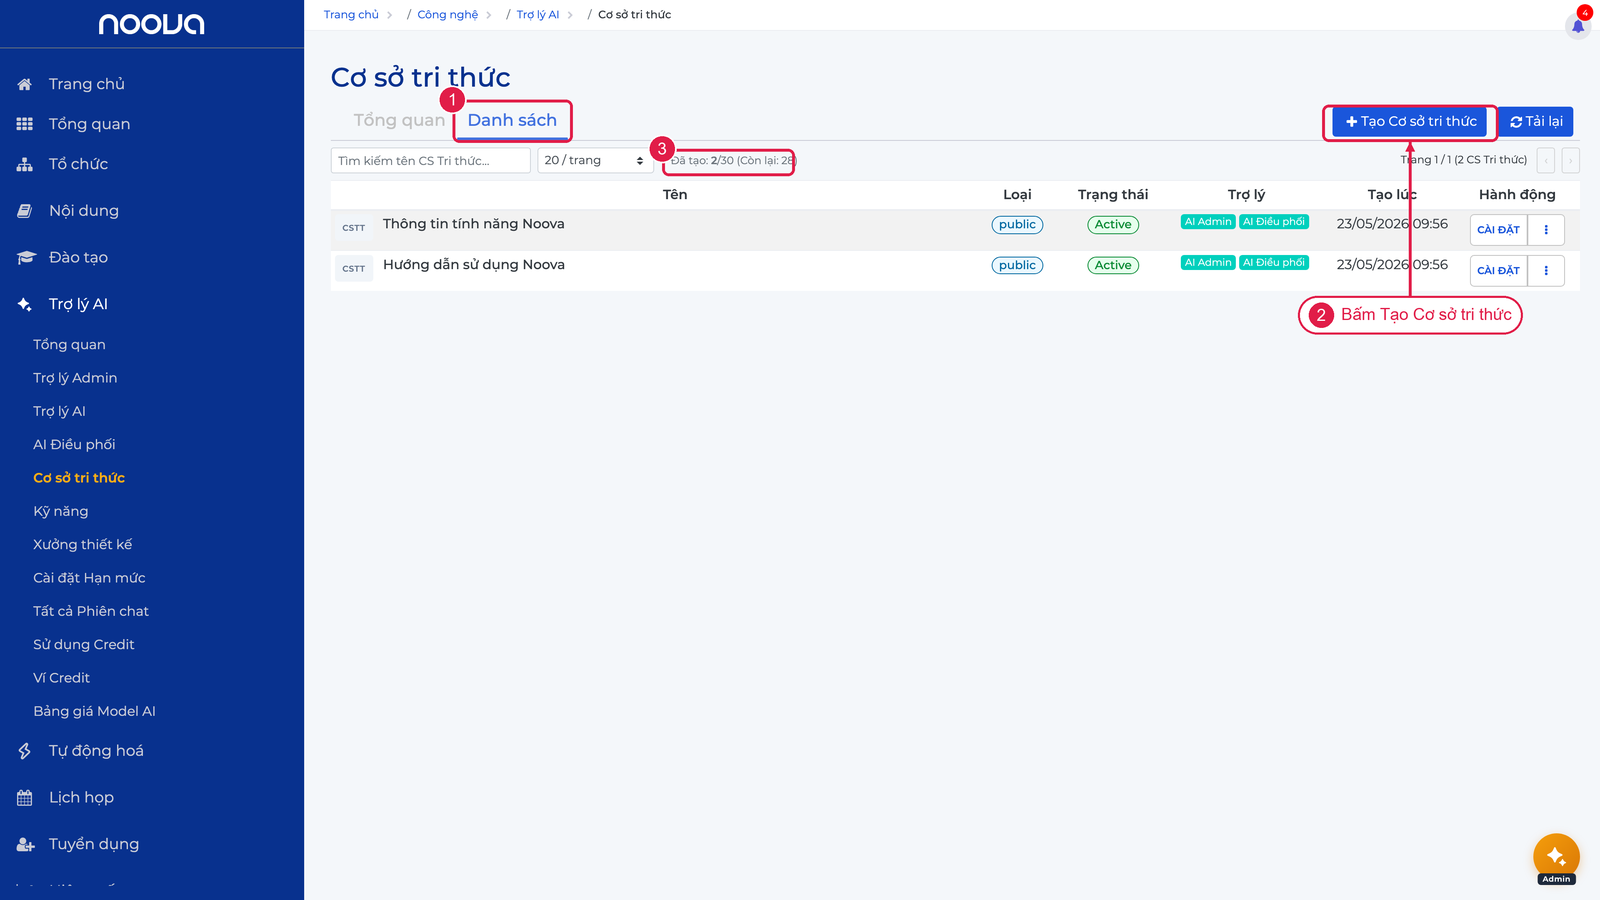Viewport: 1600px width, 900px height.
Task: Open the 20 / trang page size dropdown
Action: tap(594, 161)
